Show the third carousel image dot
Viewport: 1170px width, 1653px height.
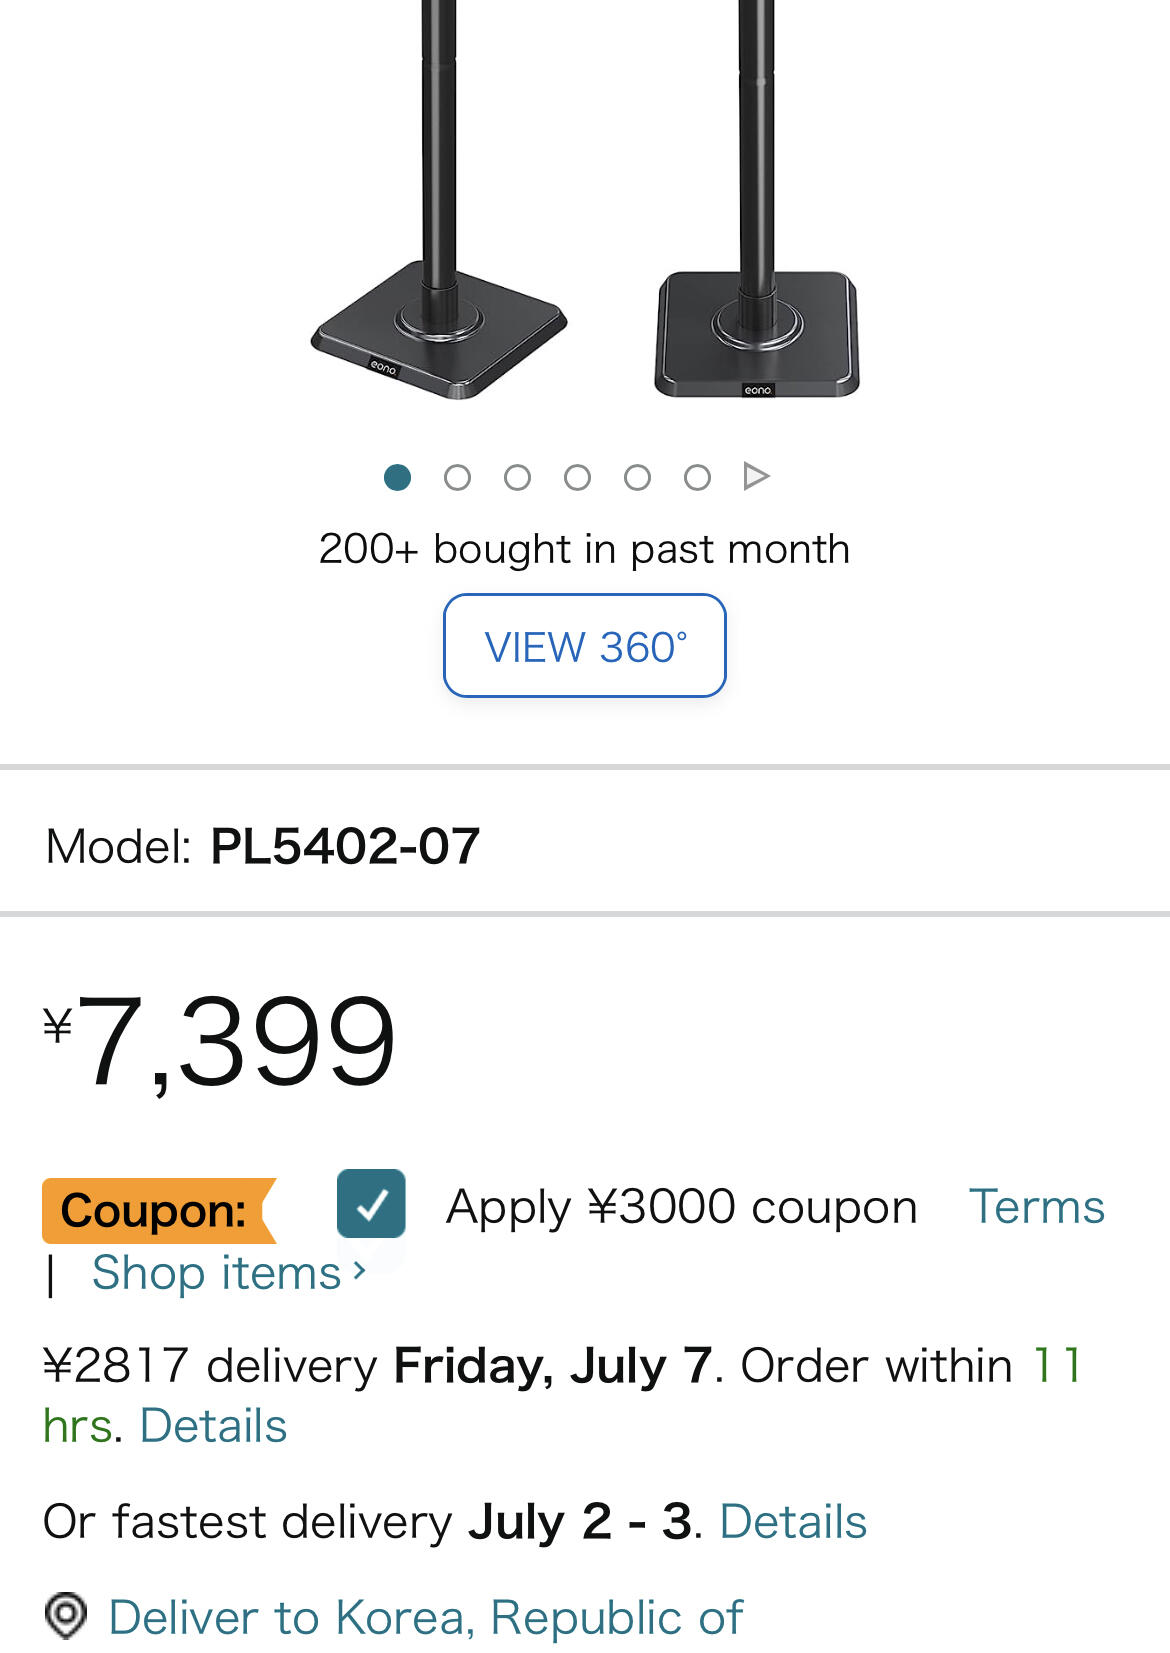517,477
